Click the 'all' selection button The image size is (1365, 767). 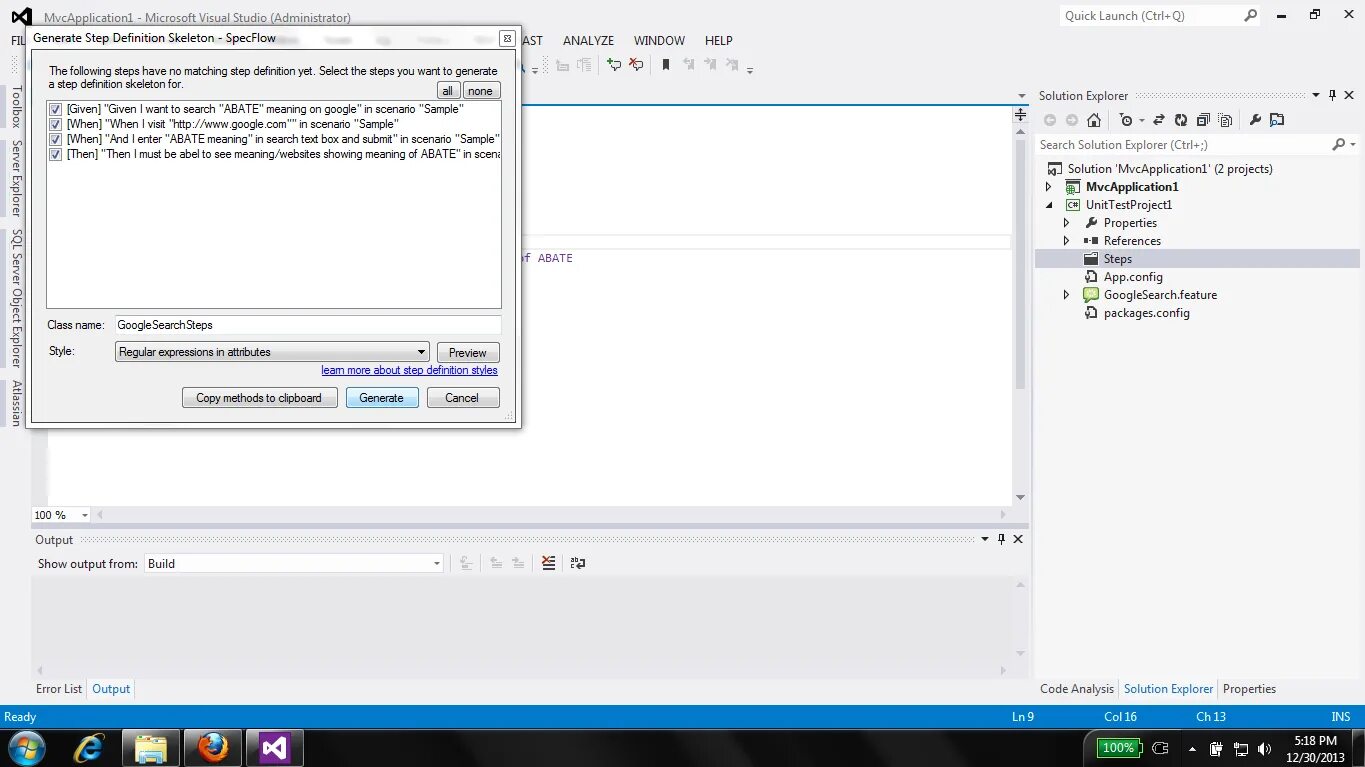(448, 91)
